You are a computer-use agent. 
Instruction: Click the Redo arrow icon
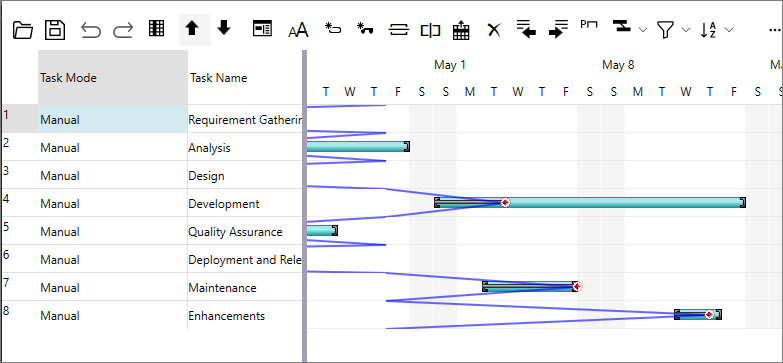click(123, 30)
